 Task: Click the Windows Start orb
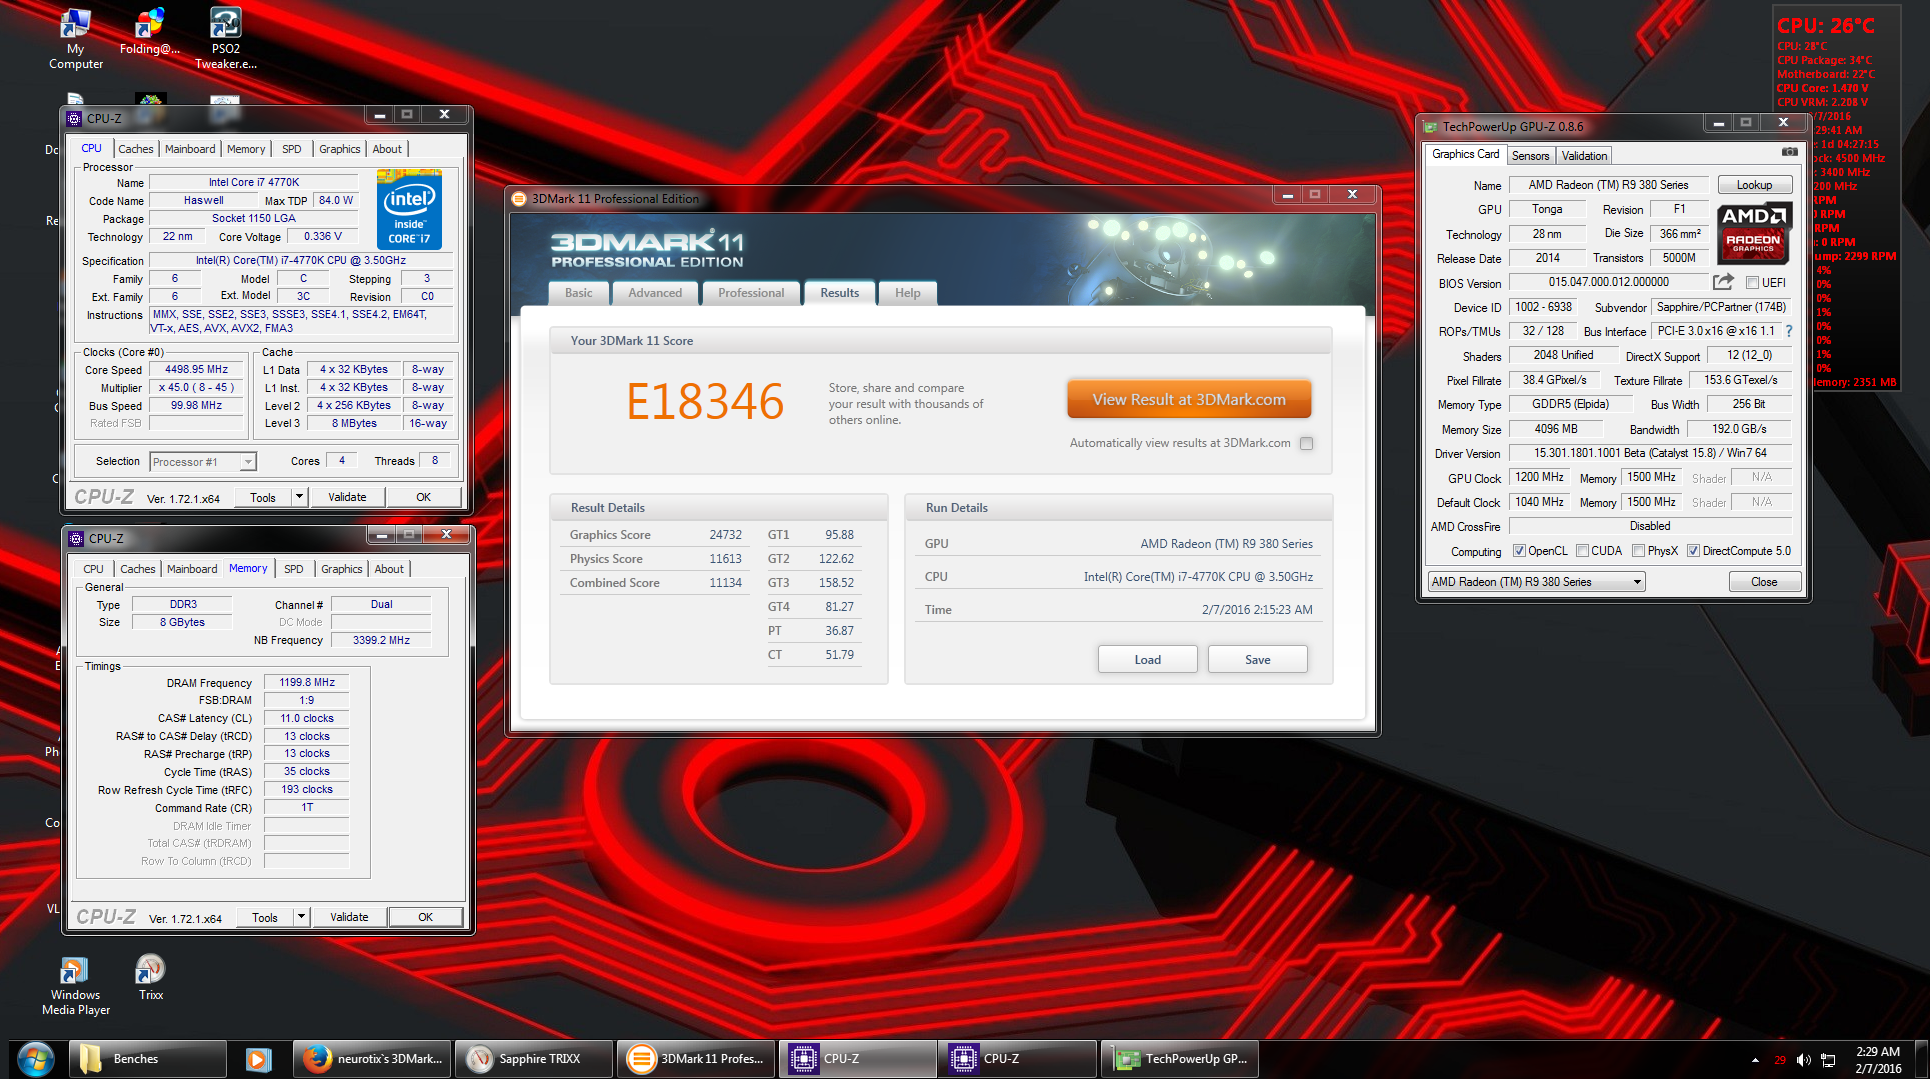click(35, 1059)
